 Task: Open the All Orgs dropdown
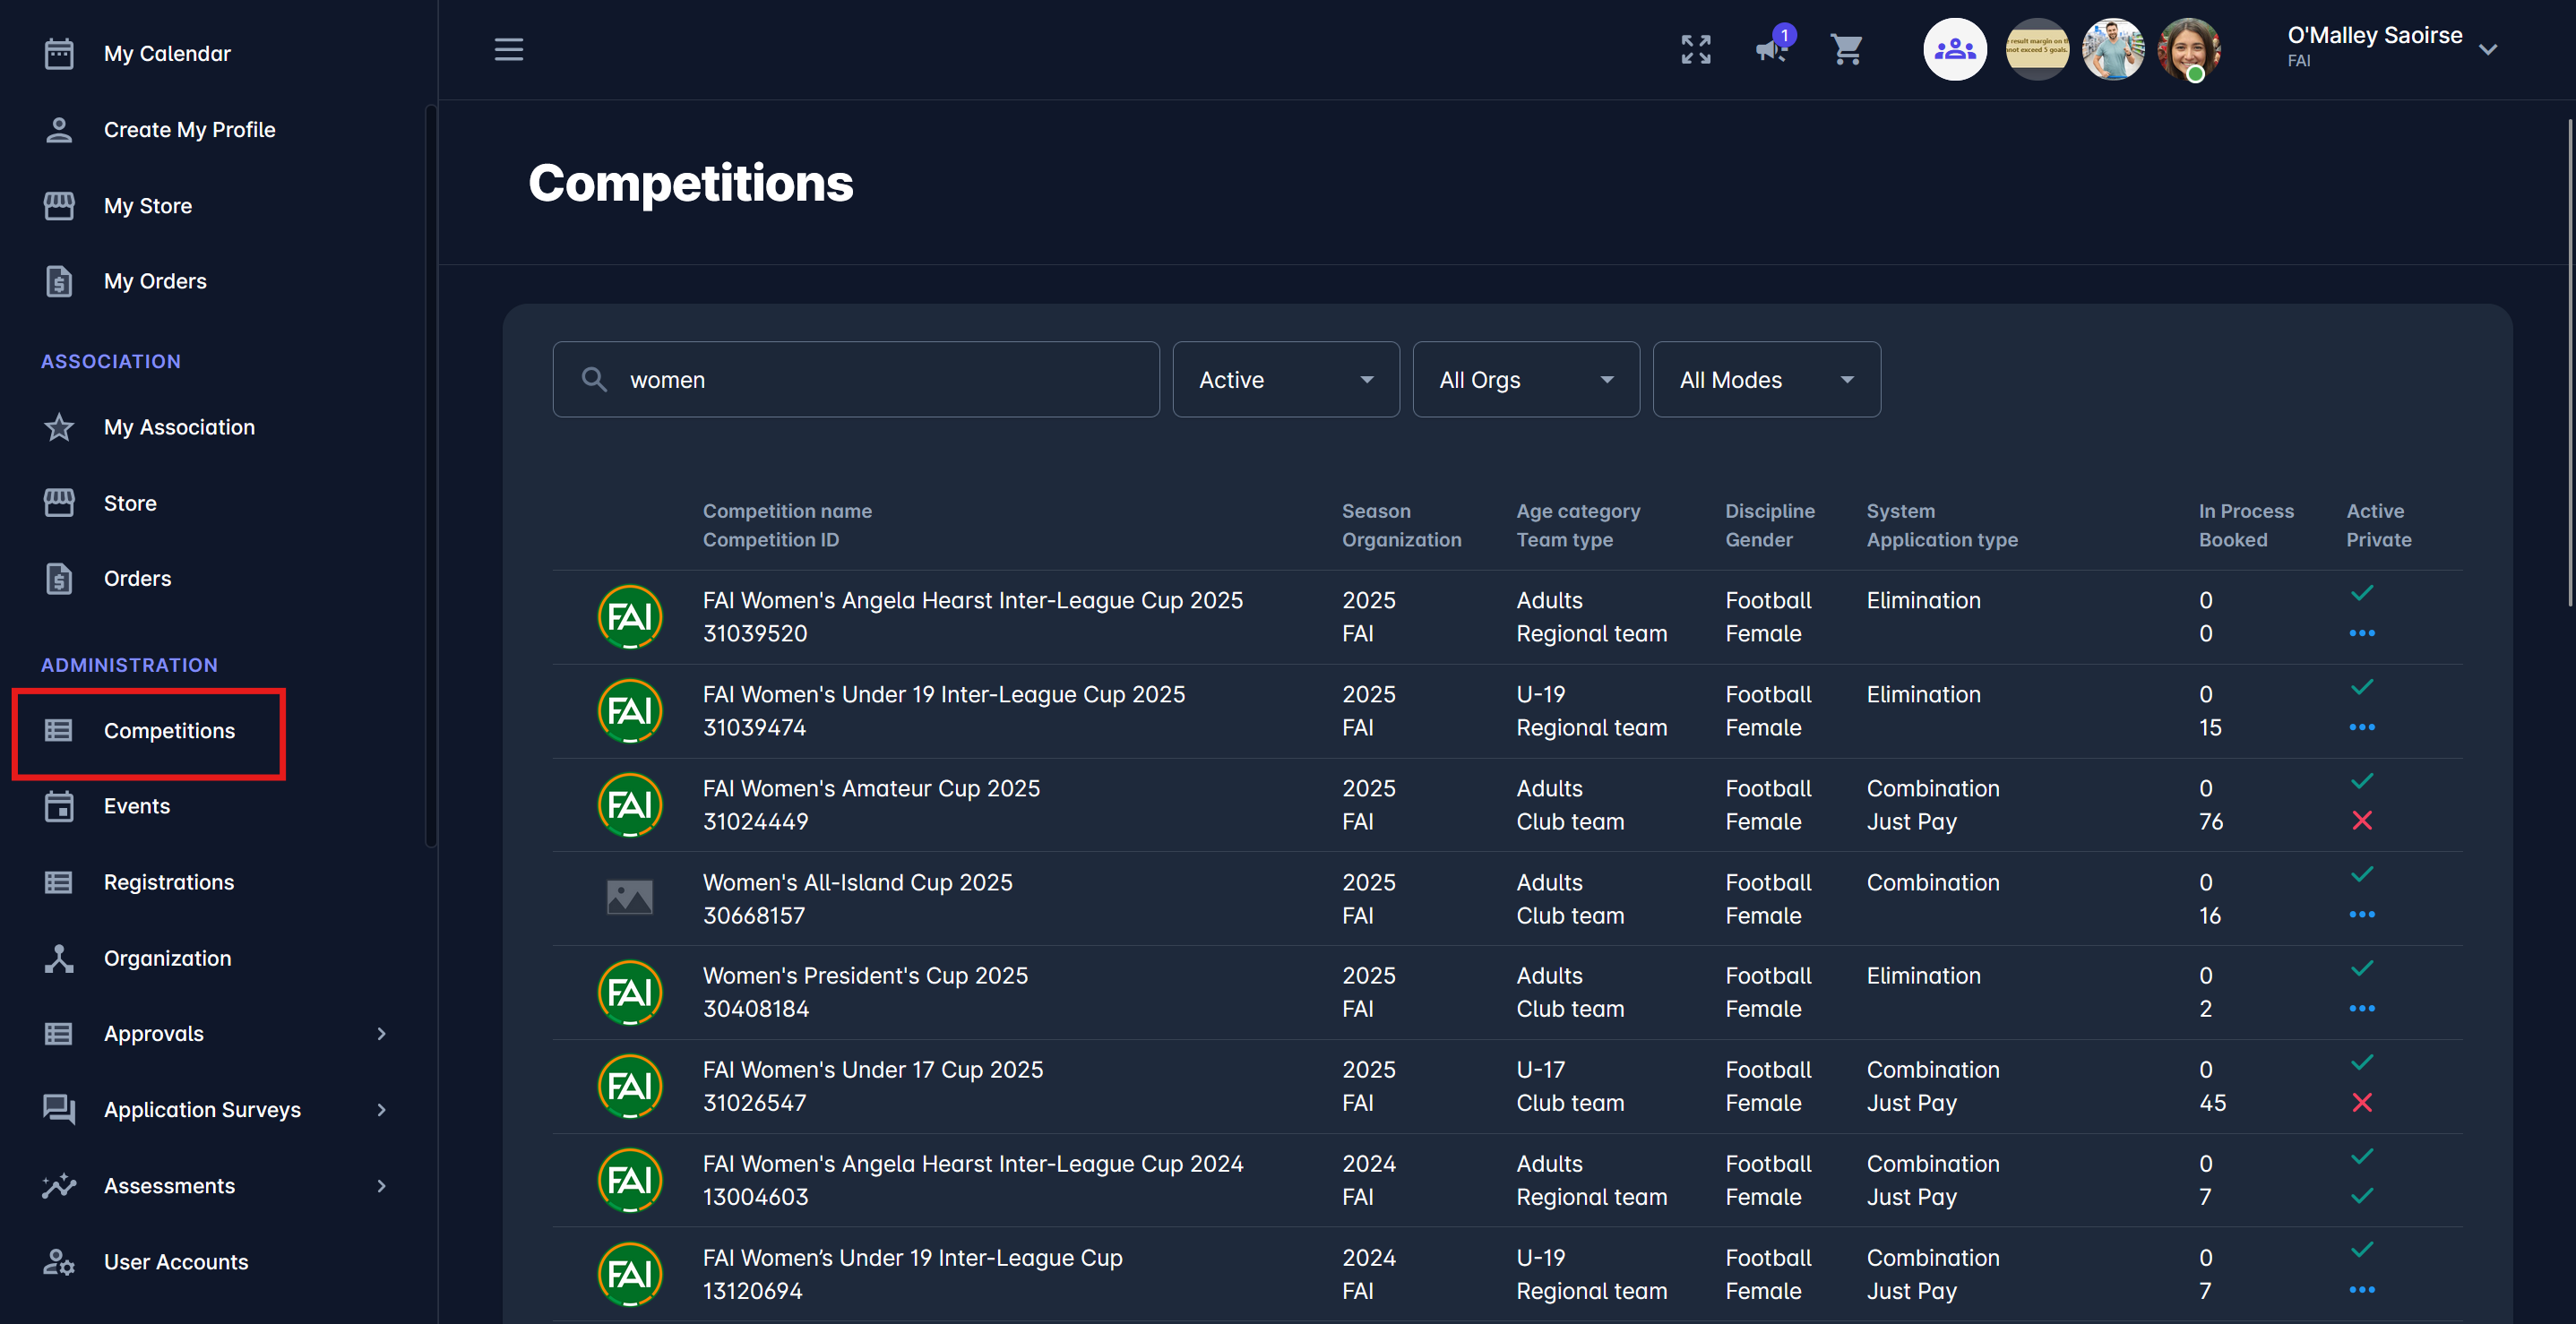coord(1525,379)
